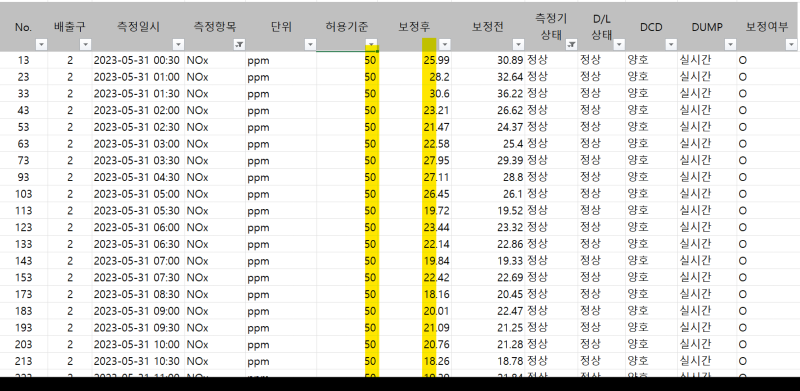Open the DUMP column filter dropdown
800x391 pixels.
click(731, 45)
